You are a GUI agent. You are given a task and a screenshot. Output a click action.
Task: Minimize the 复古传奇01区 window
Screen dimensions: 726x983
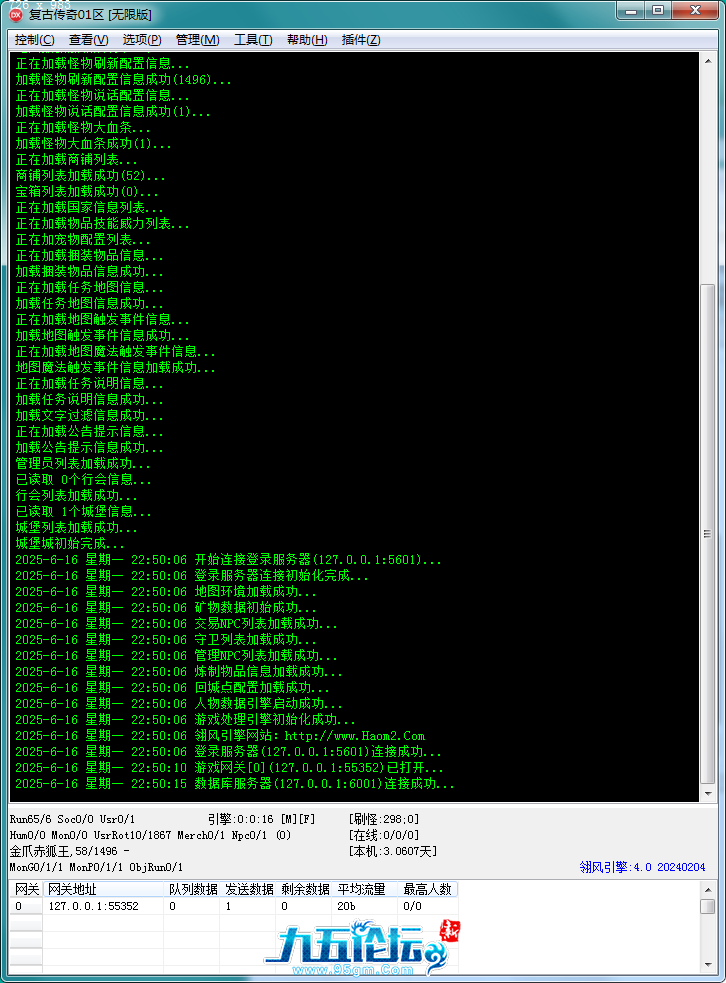coord(631,11)
